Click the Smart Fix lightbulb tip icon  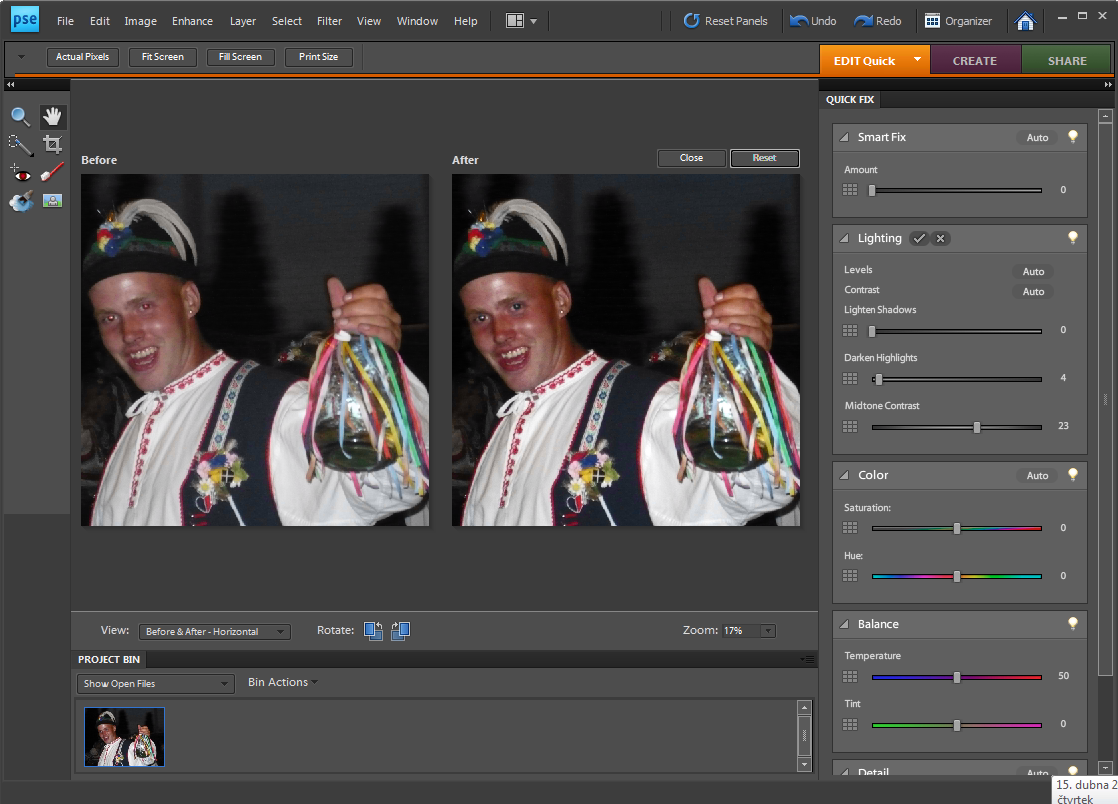click(1072, 137)
